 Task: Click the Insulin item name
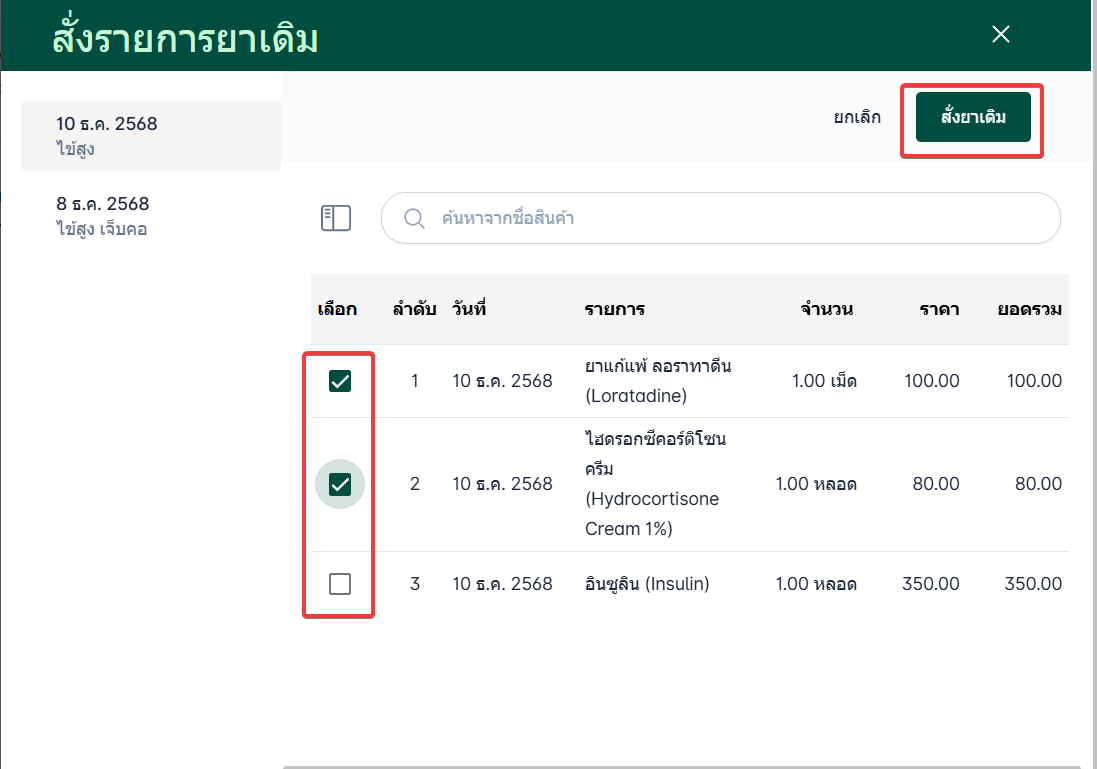pos(647,583)
